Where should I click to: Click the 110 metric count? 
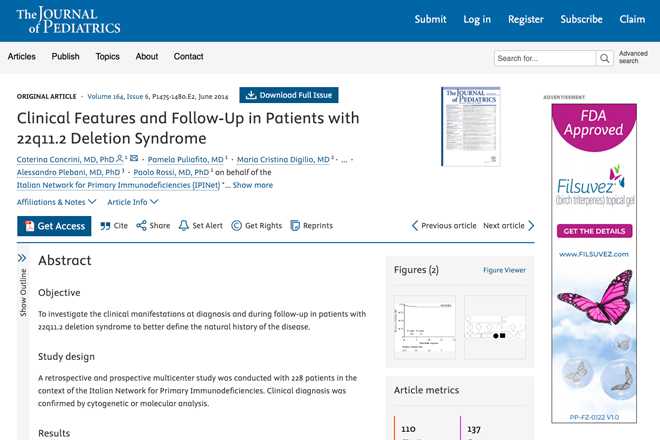[x=408, y=429]
